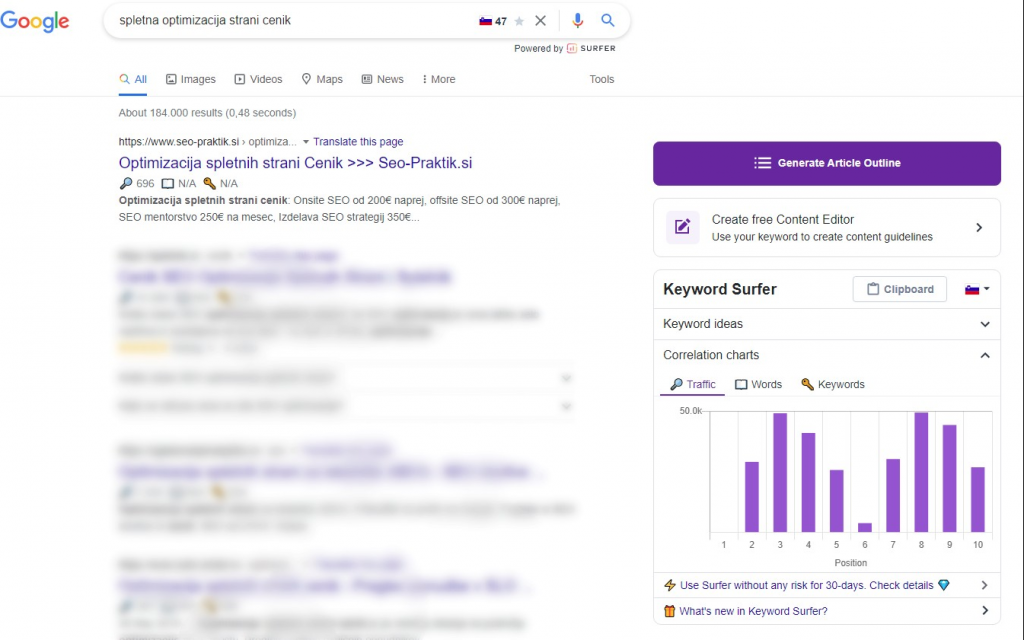The width and height of the screenshot is (1024, 640).
Task: Click the traffic estimate icon showing 696
Action: pos(126,184)
